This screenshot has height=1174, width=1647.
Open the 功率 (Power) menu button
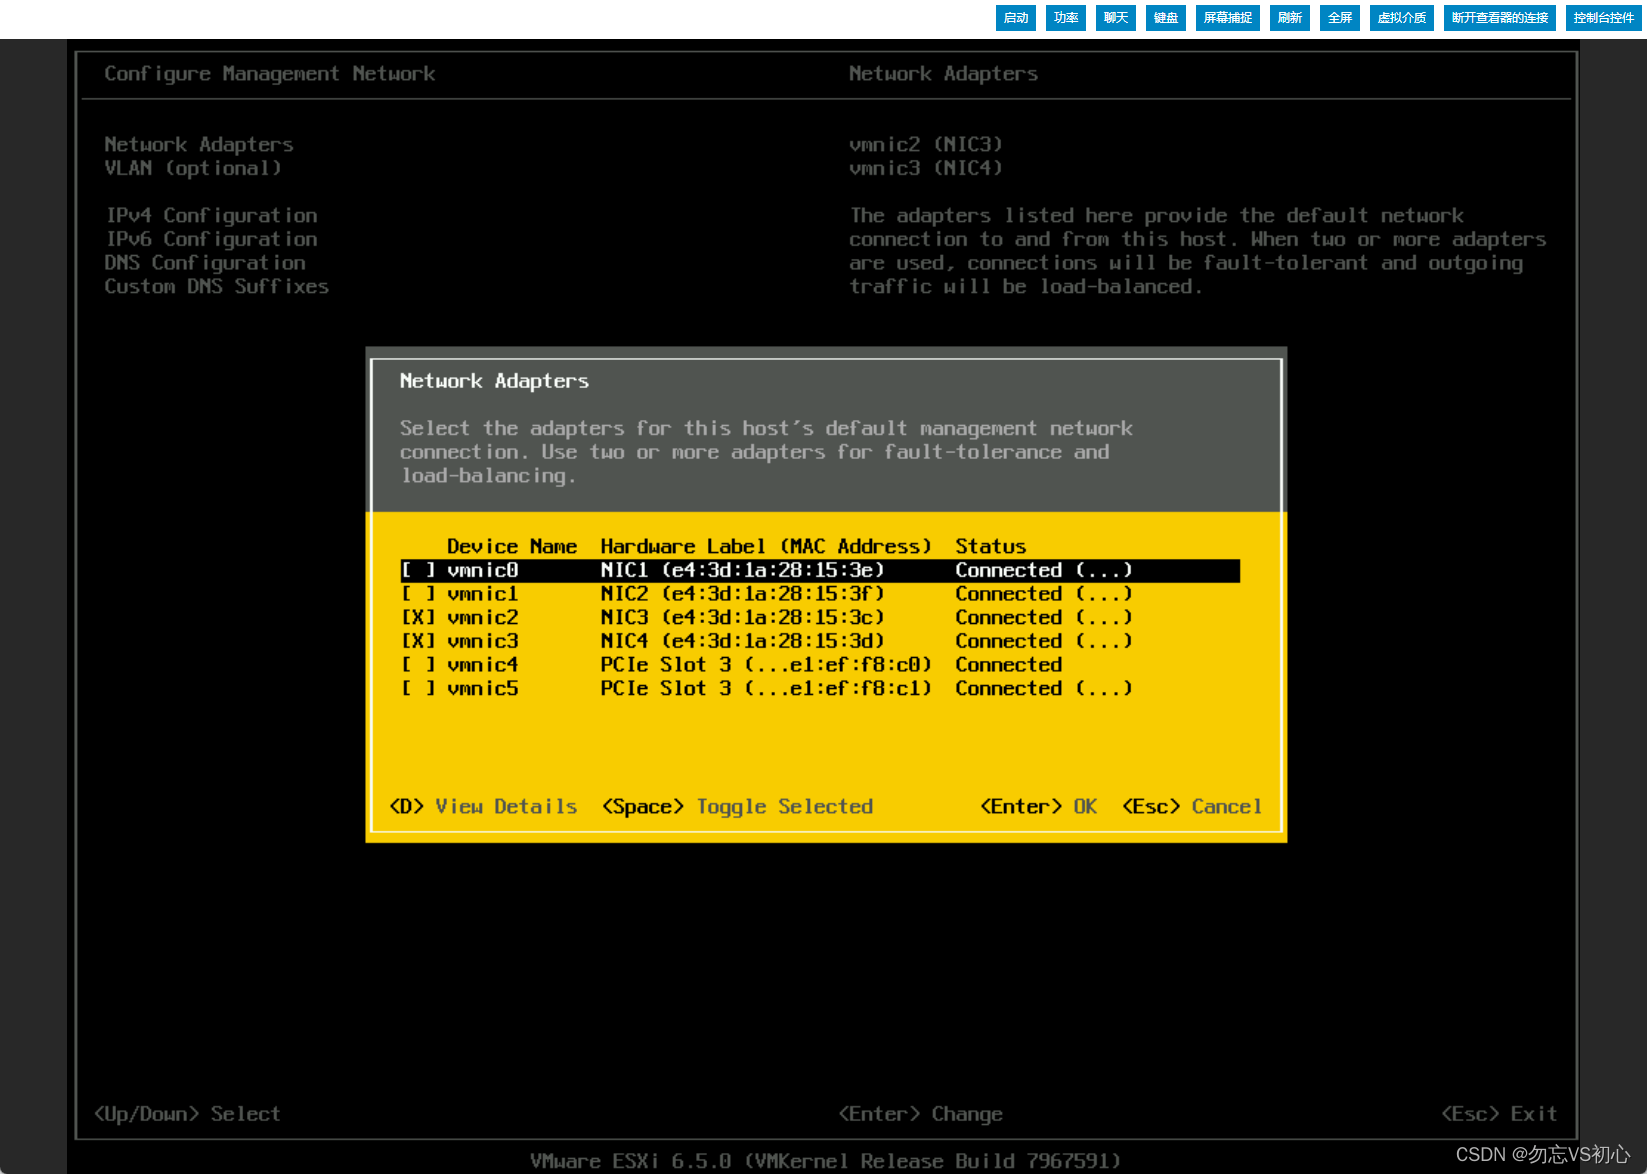1065,18
